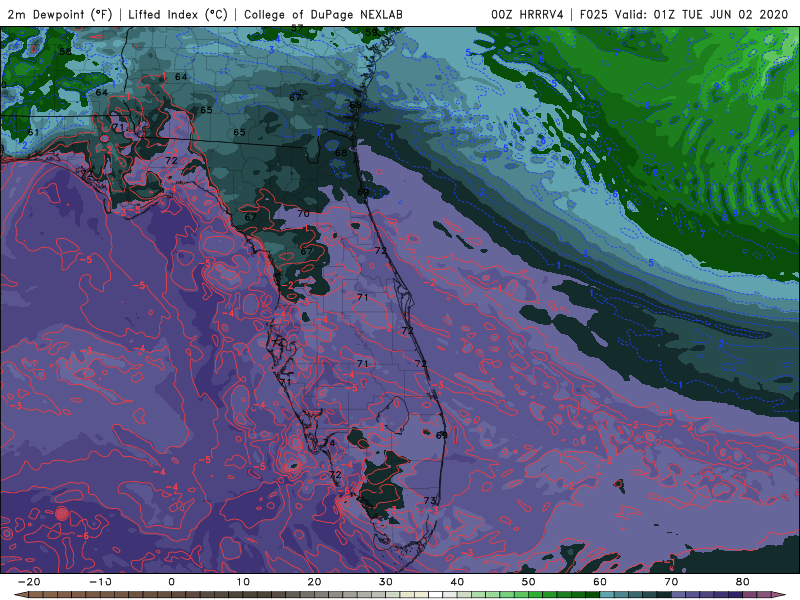800x600 pixels.
Task: Click the 40 label on the color scale
Action: pos(457,582)
